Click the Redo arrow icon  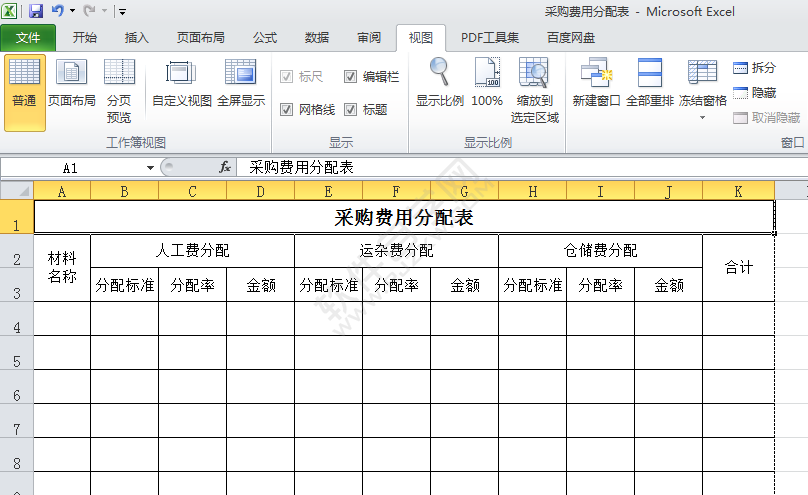pyautogui.click(x=89, y=10)
